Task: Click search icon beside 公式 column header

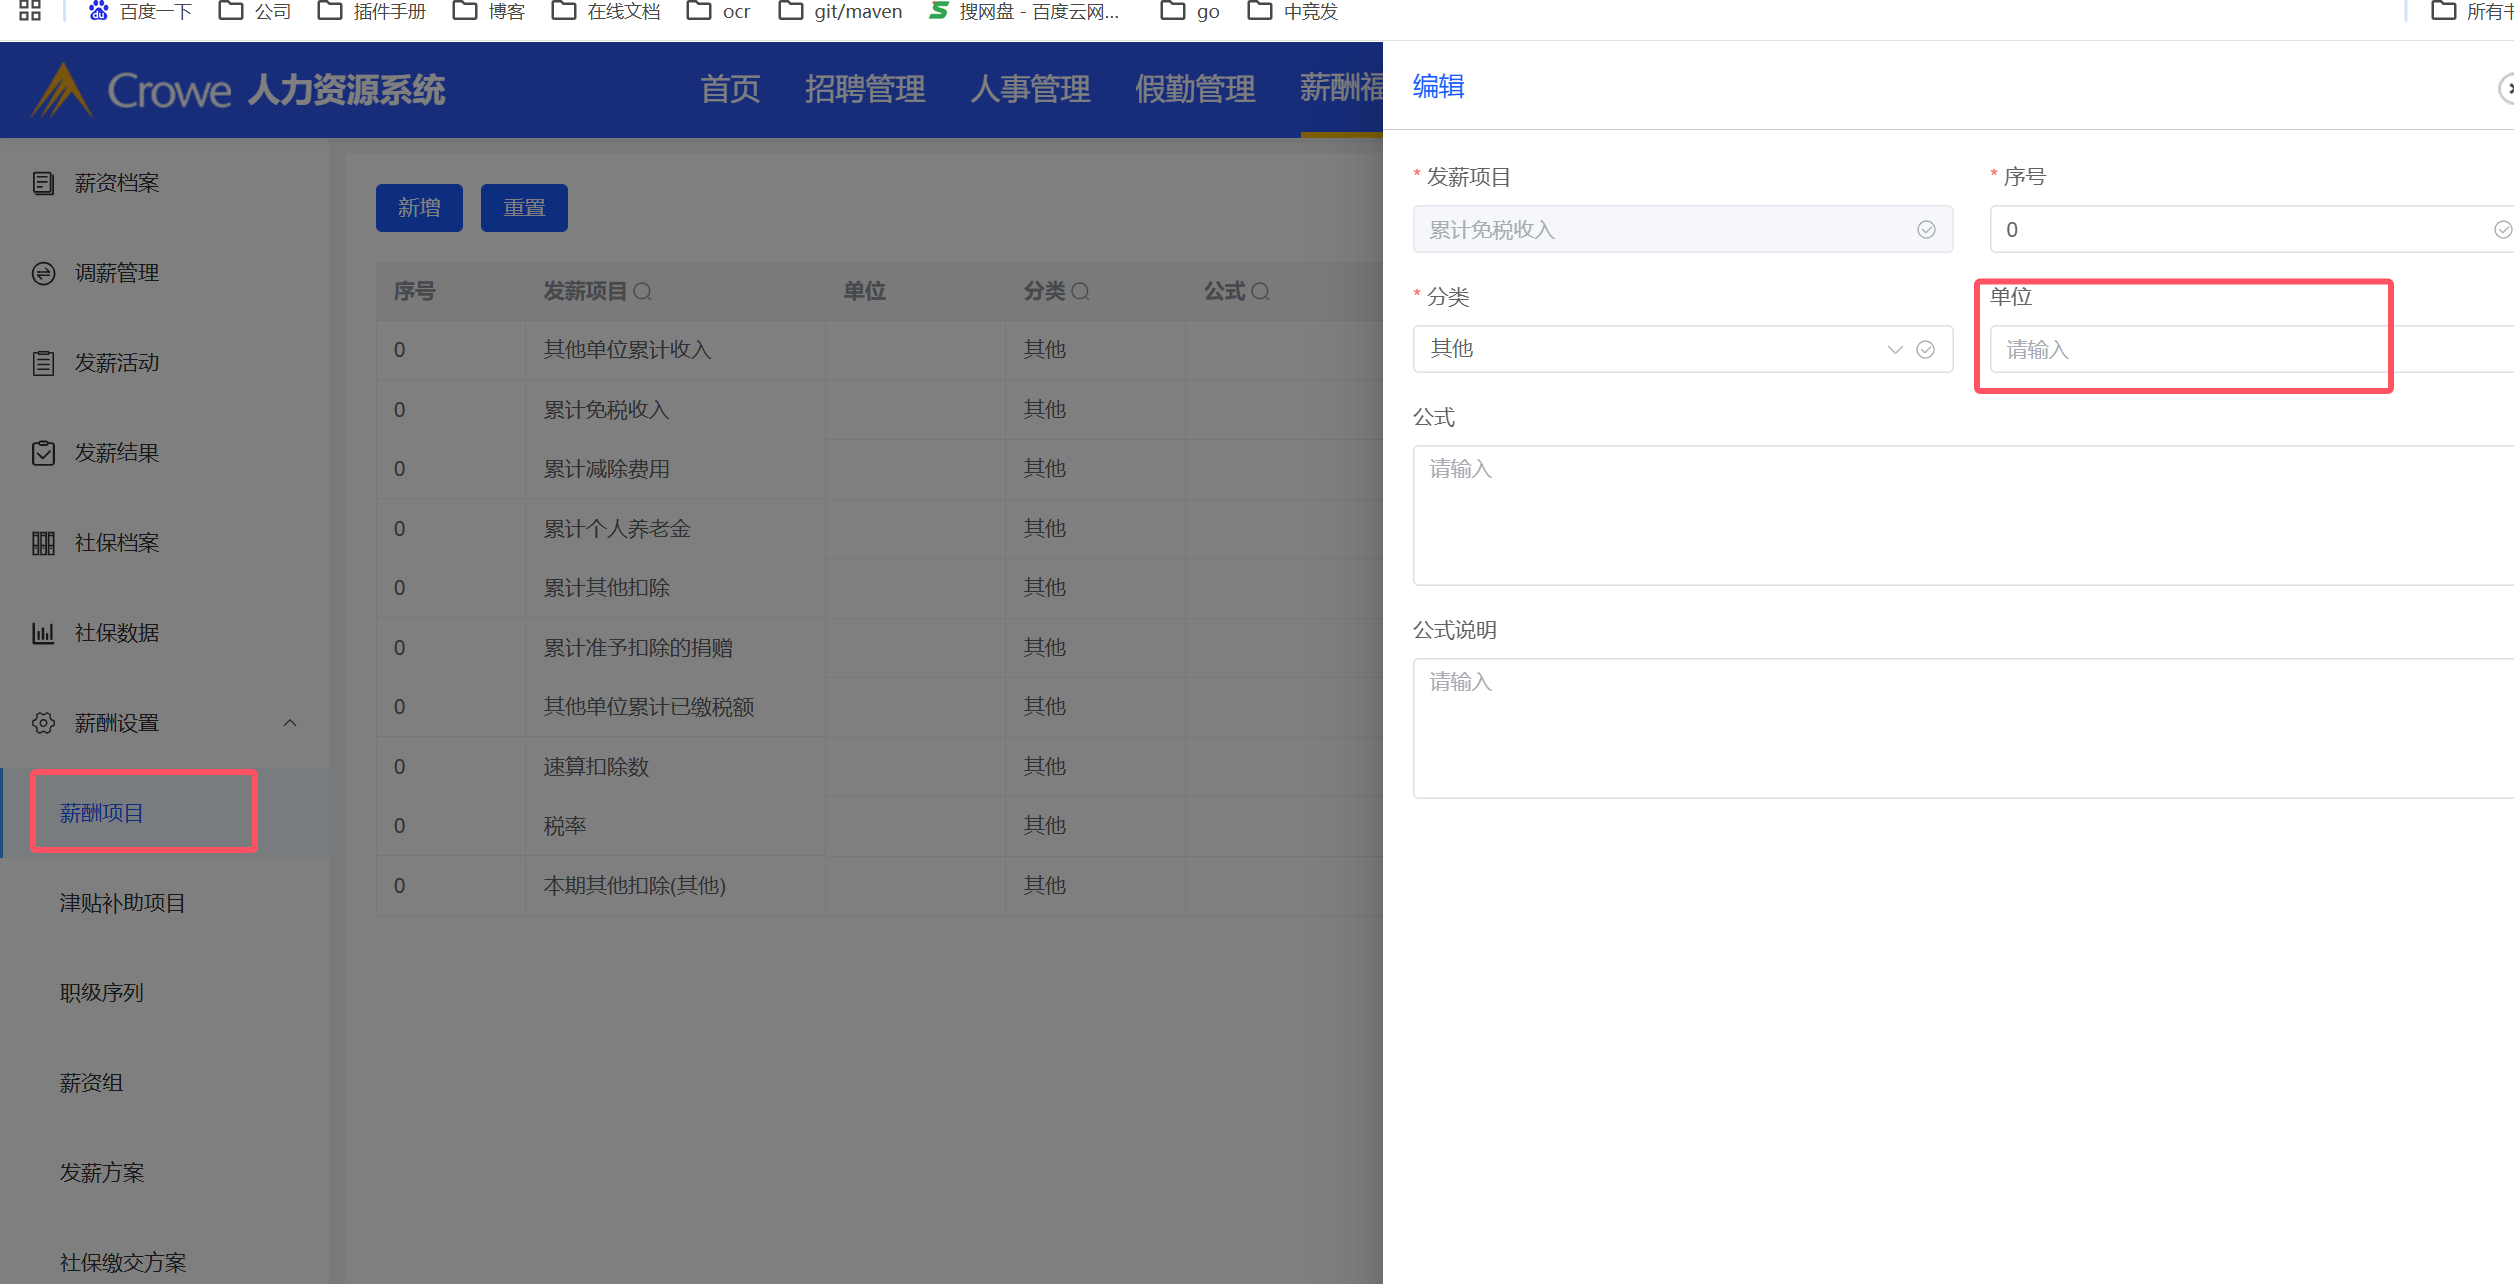Action: pos(1261,292)
